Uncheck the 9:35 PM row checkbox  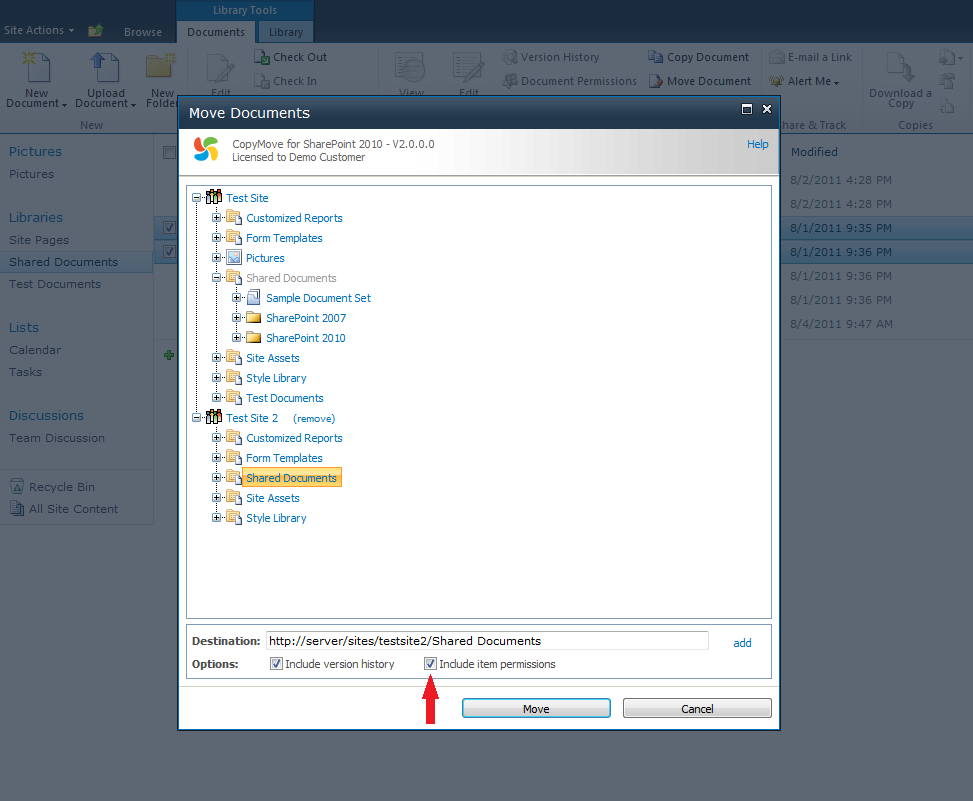pos(169,227)
